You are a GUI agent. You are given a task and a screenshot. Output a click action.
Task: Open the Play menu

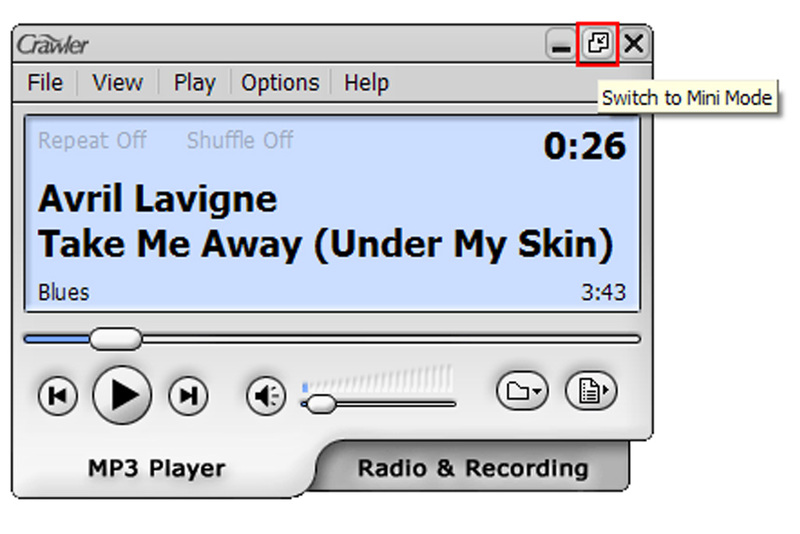tap(194, 83)
